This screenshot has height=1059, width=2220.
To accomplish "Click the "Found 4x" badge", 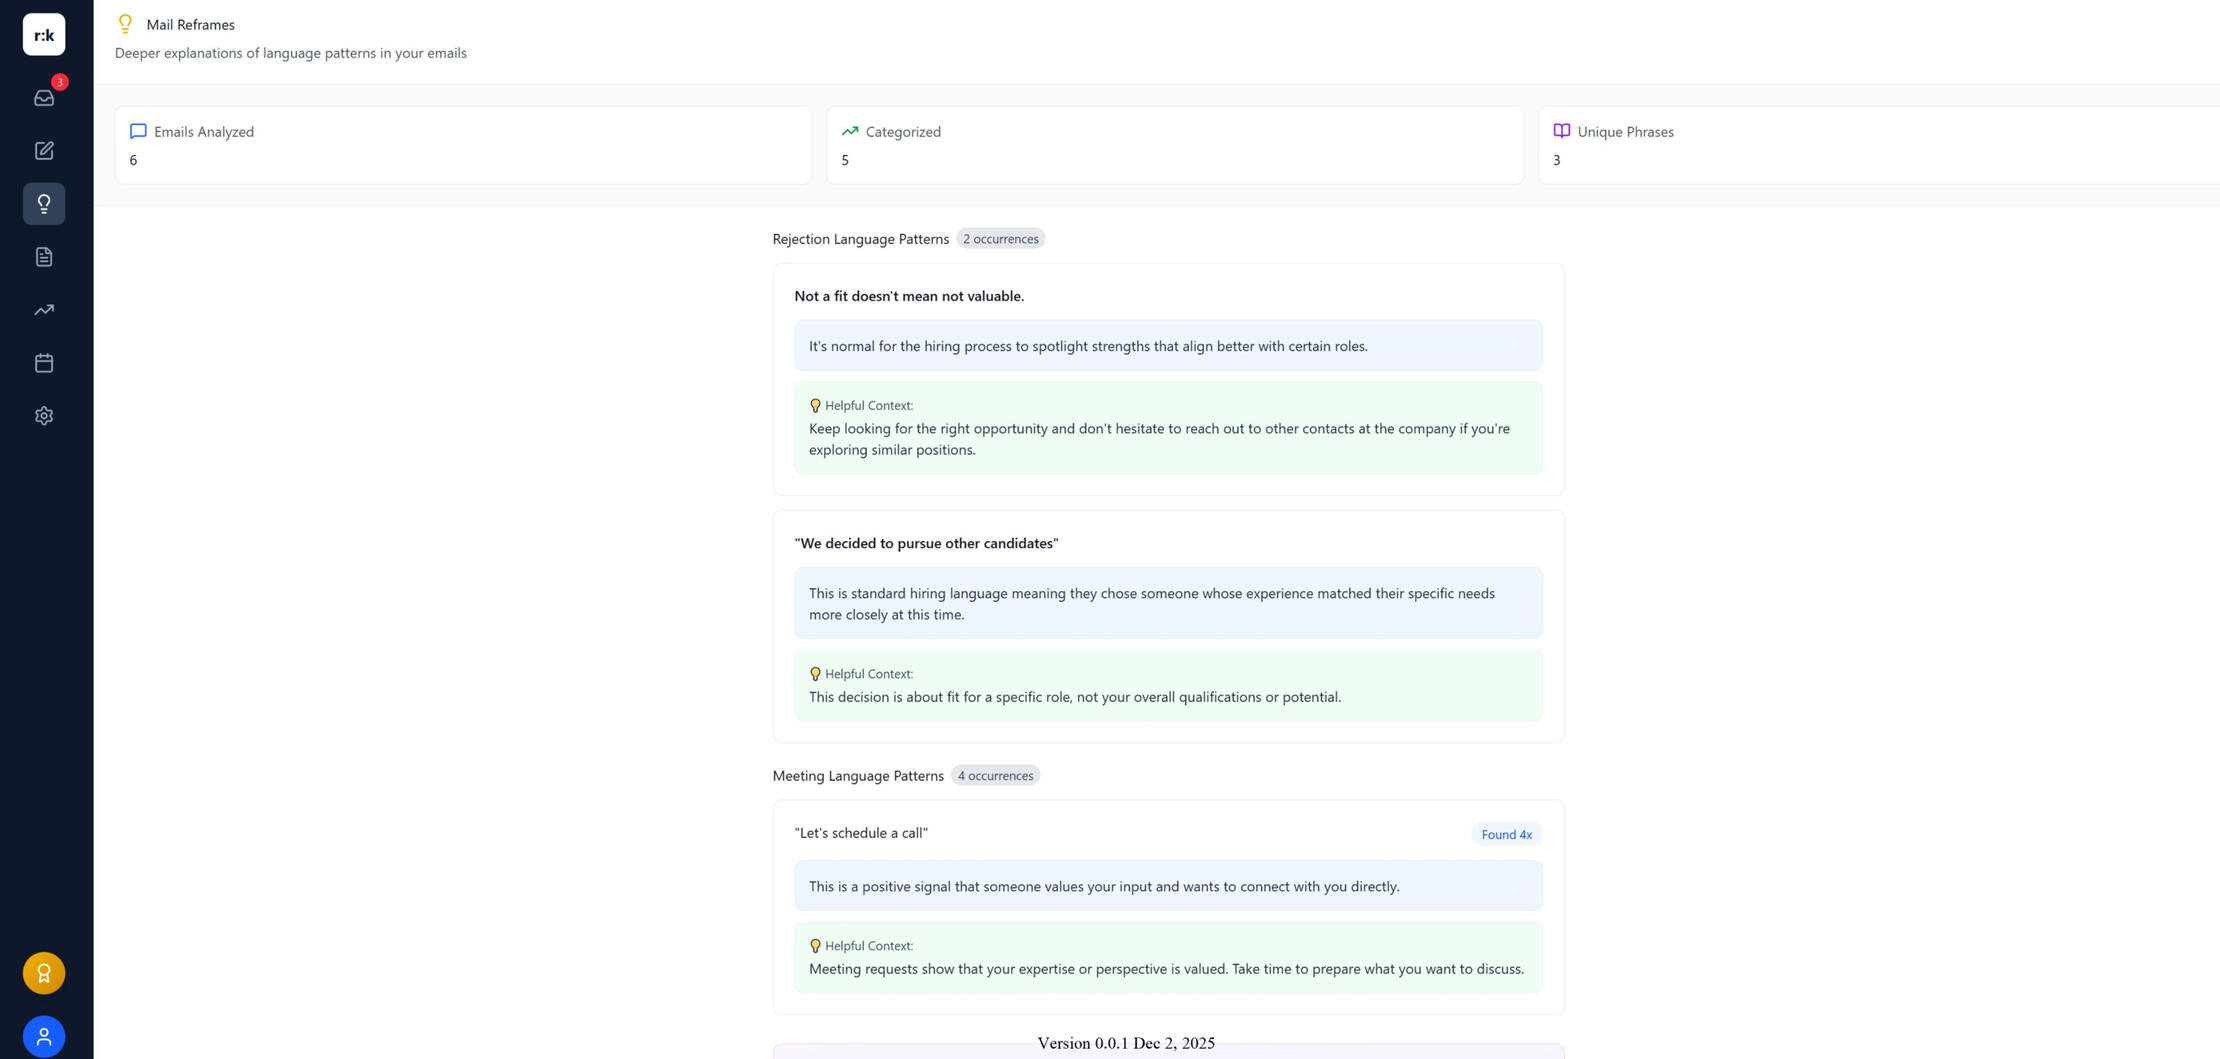I will (1506, 835).
